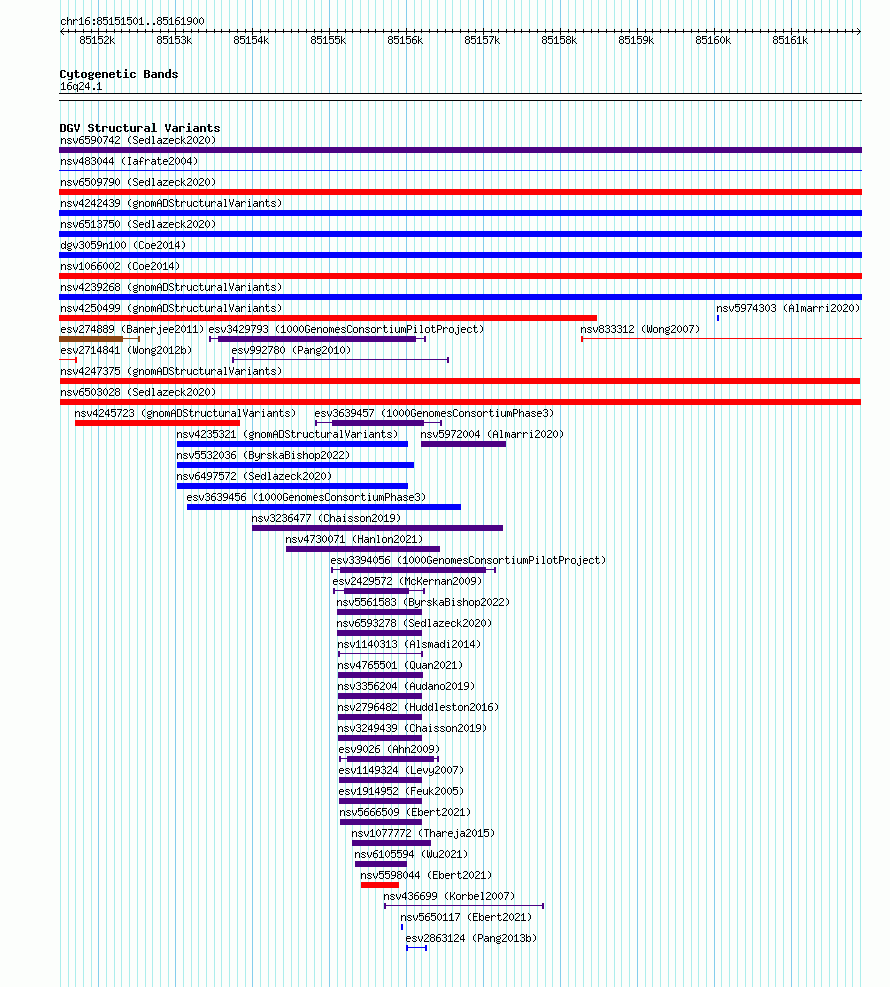Screen dimensions: 890x987
Task: Open esv2863124 (Pang2013b) label
Action: coord(471,938)
